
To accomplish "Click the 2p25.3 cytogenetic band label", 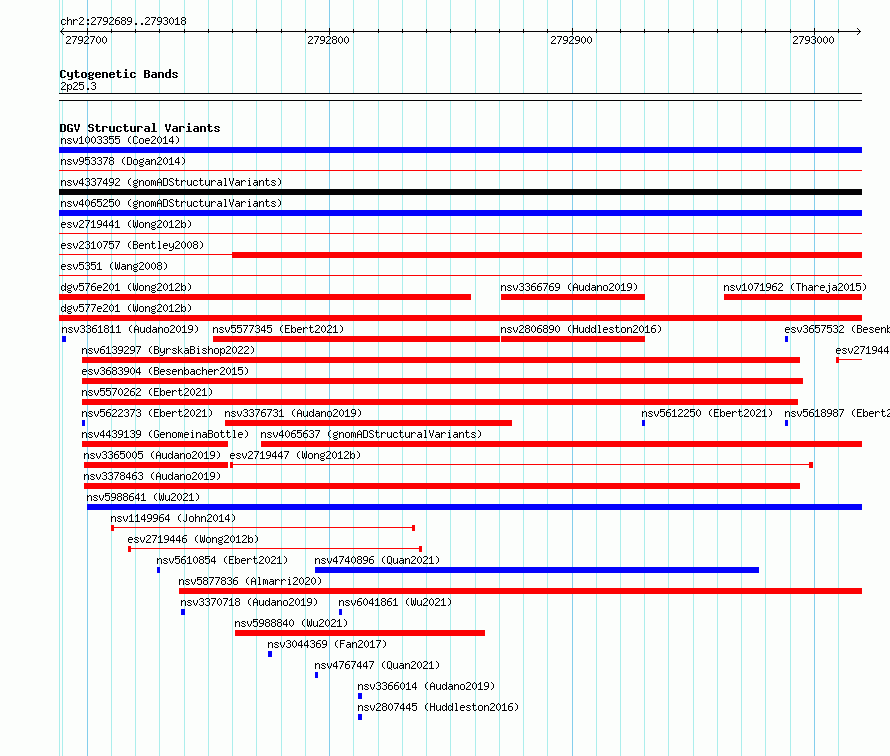I will [x=78, y=86].
